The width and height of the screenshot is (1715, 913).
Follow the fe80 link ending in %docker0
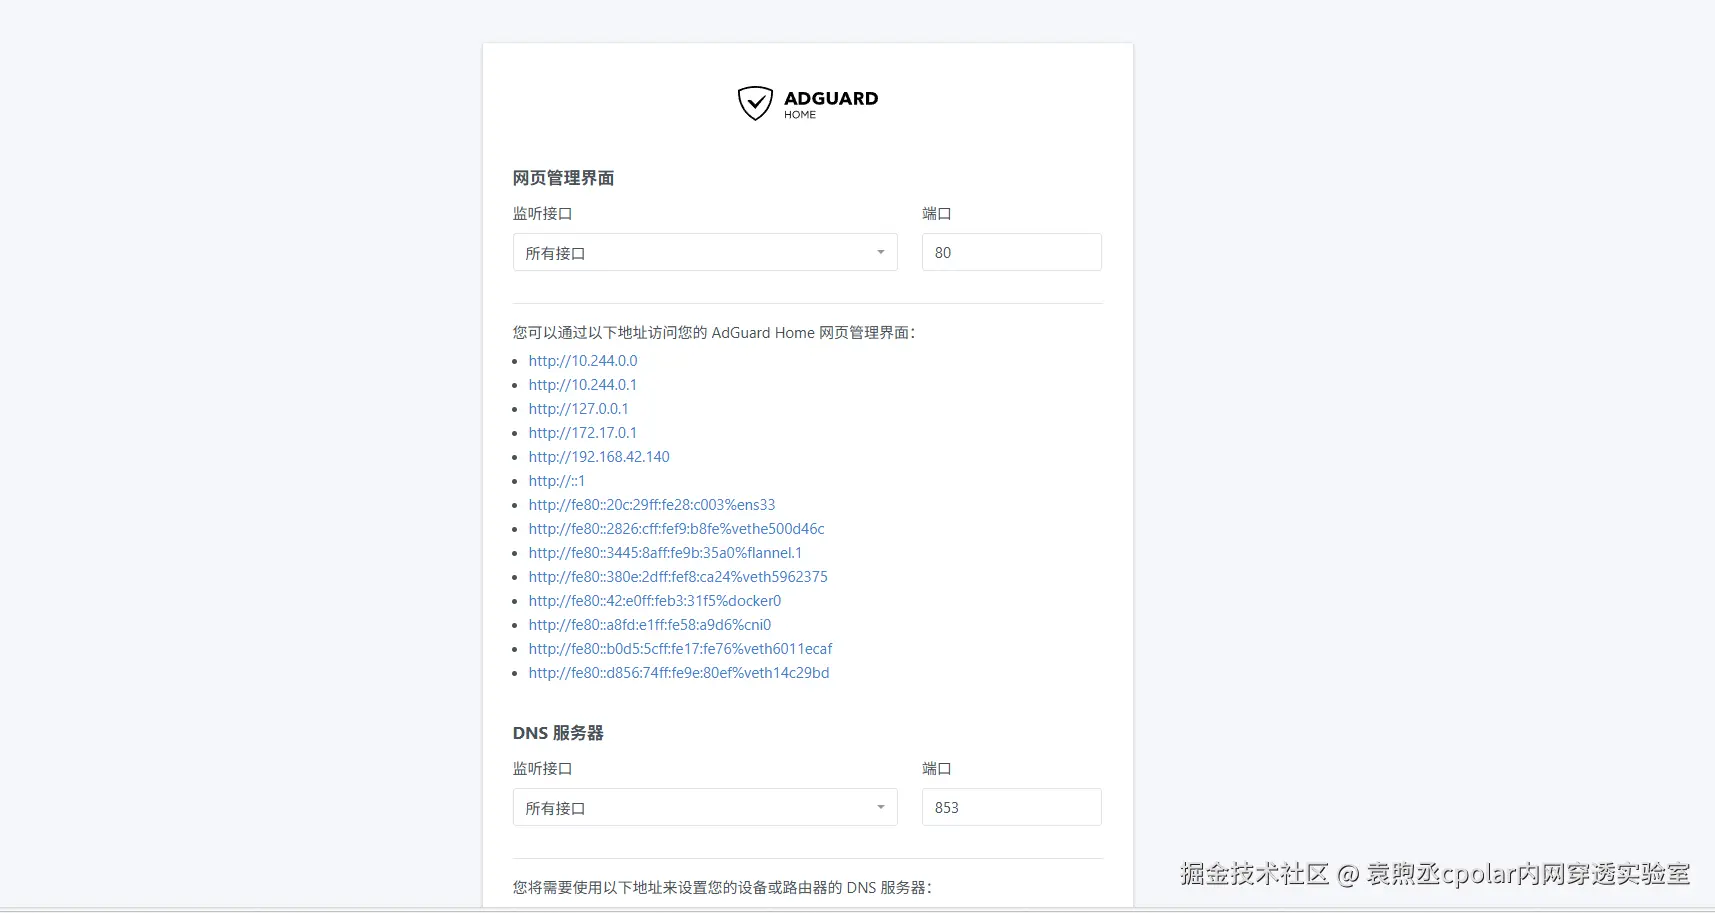[x=655, y=601]
